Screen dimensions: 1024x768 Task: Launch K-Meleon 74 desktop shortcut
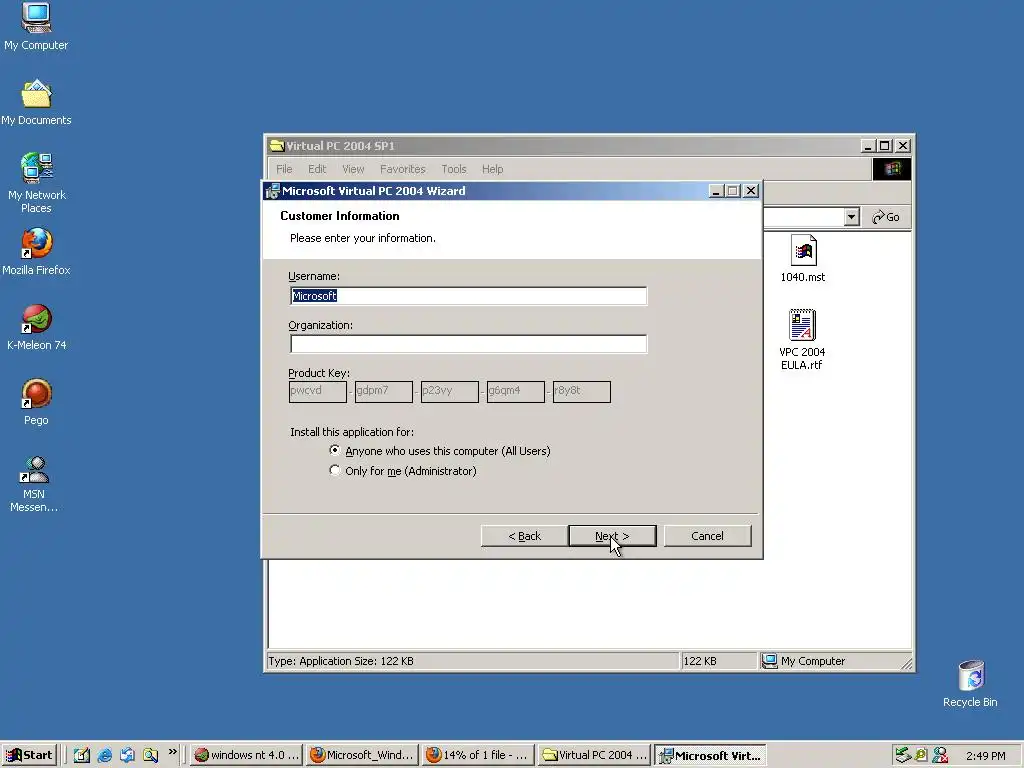pos(36,327)
